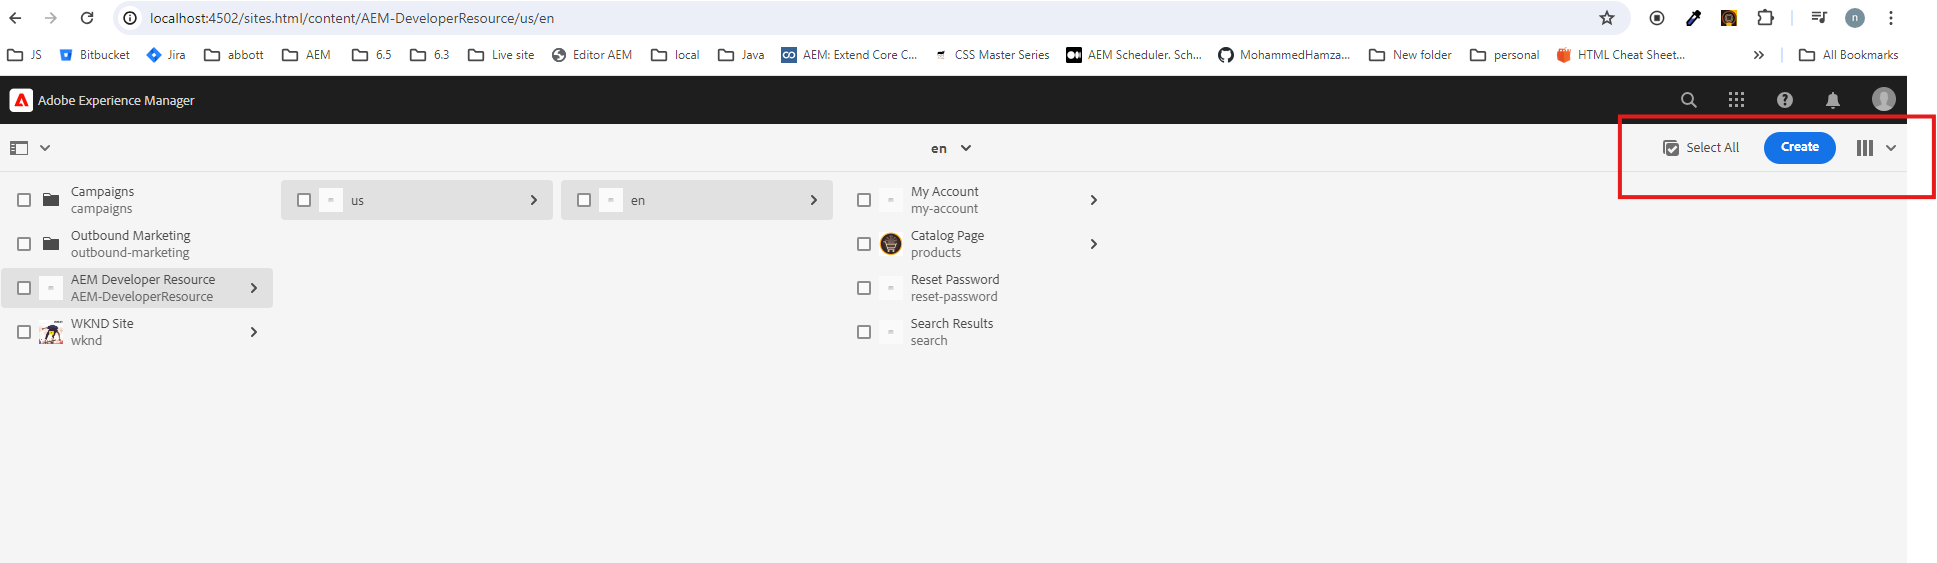
Task: Click Select All
Action: click(1701, 148)
